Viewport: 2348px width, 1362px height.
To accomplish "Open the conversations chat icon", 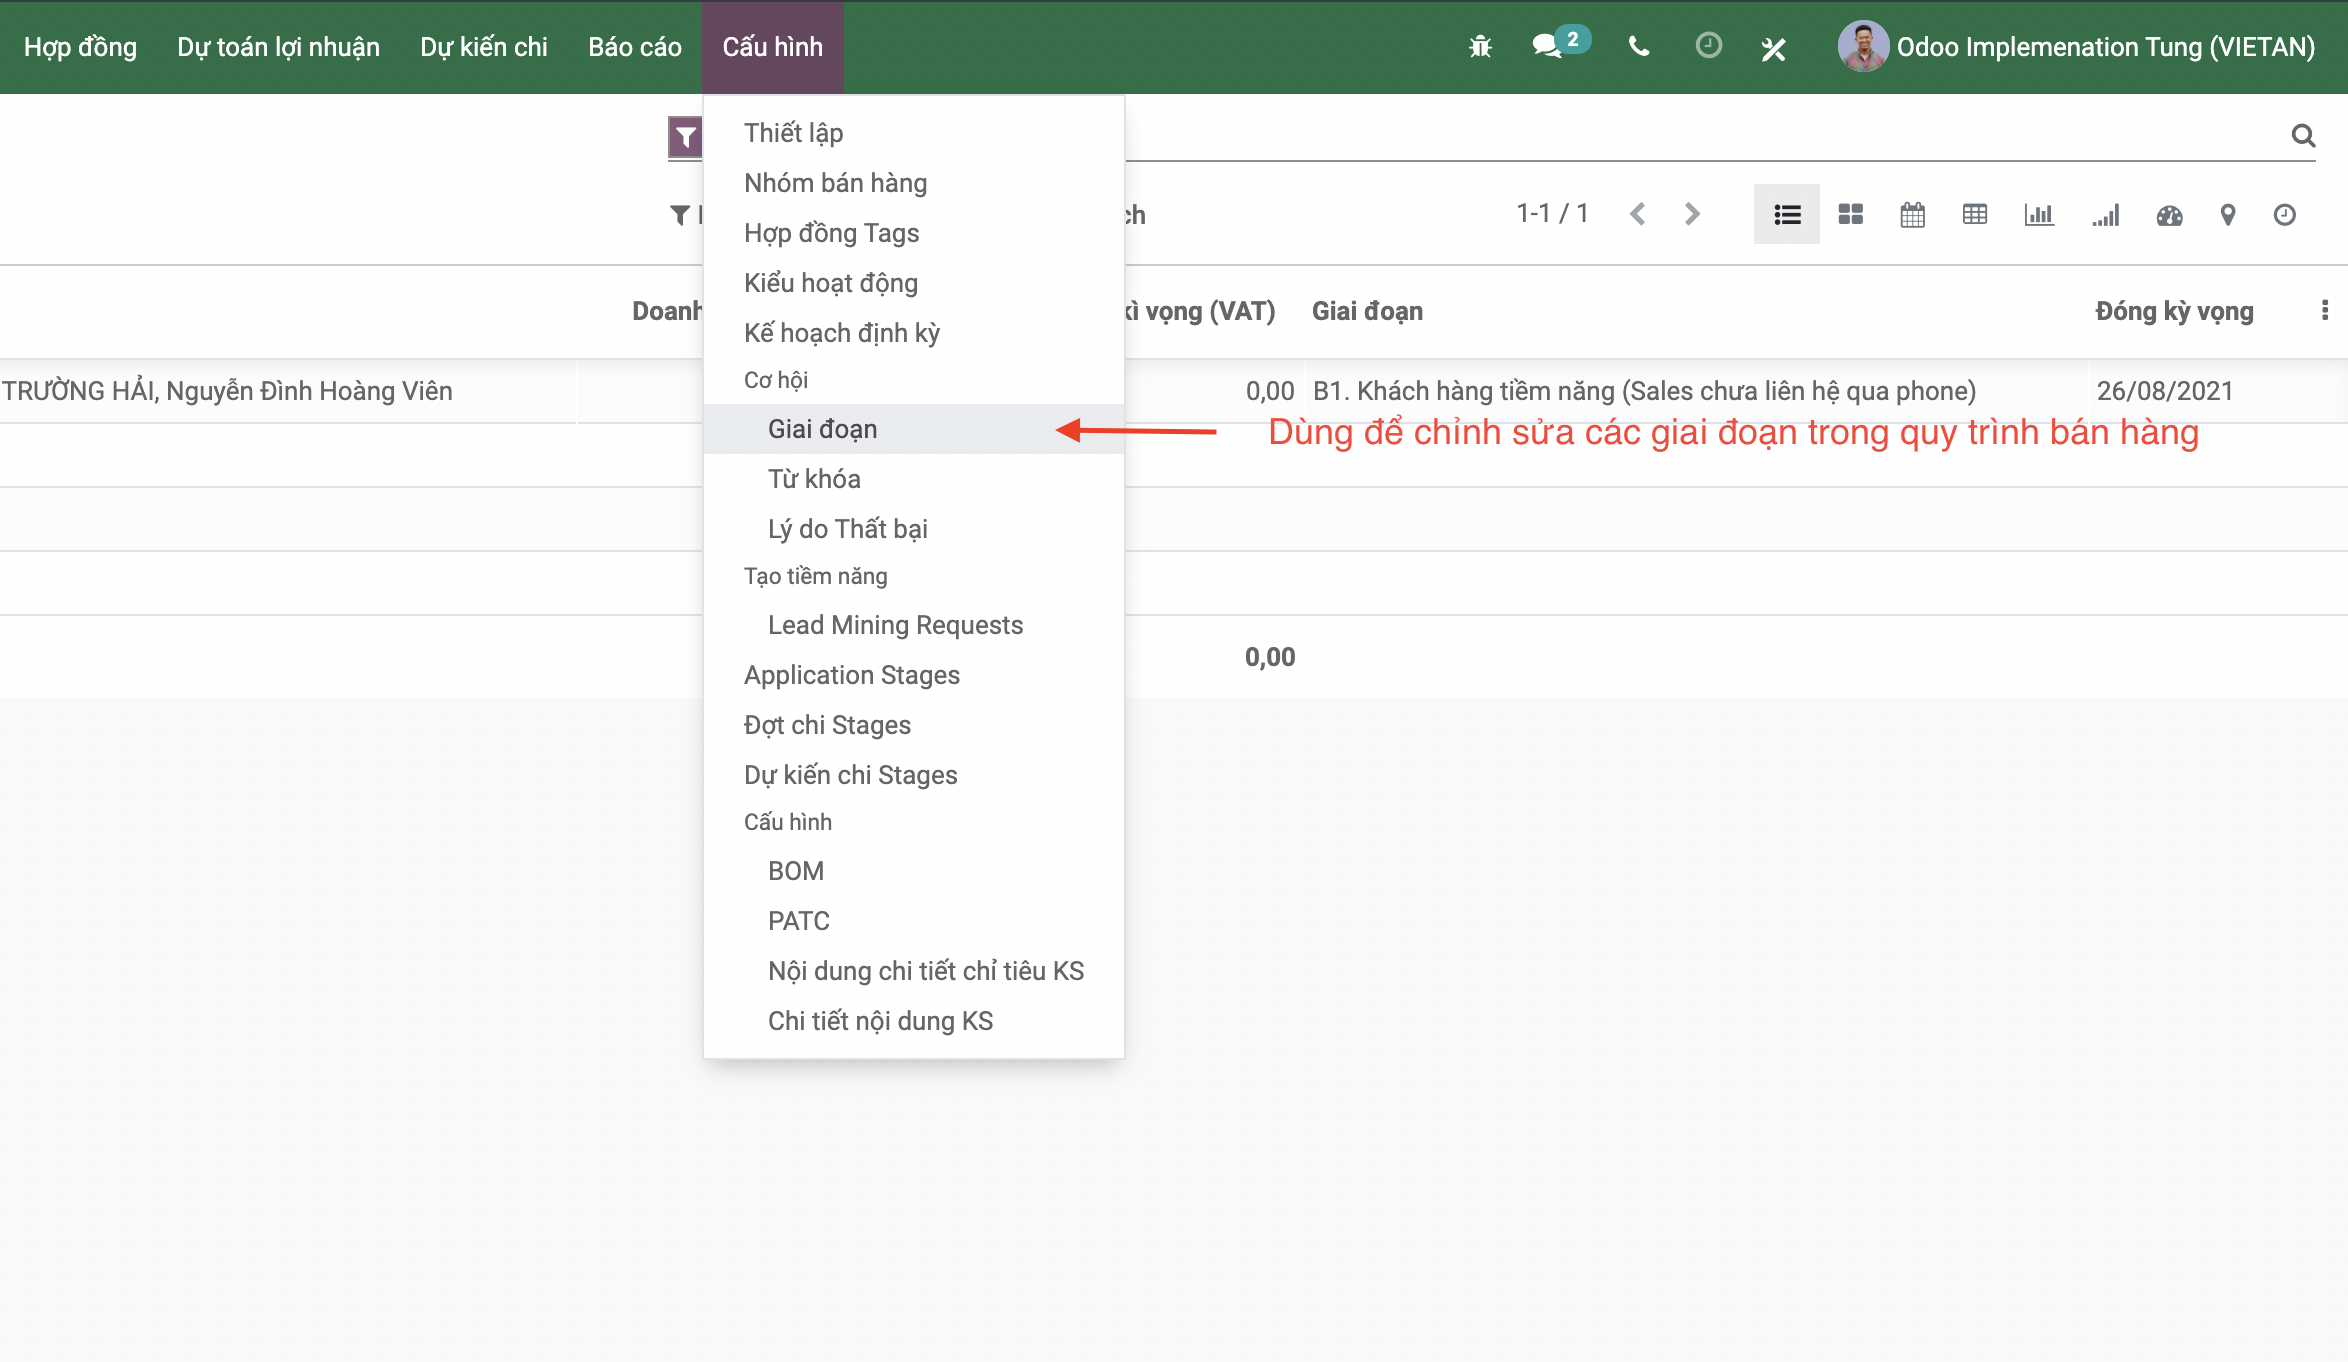I will [x=1547, y=47].
